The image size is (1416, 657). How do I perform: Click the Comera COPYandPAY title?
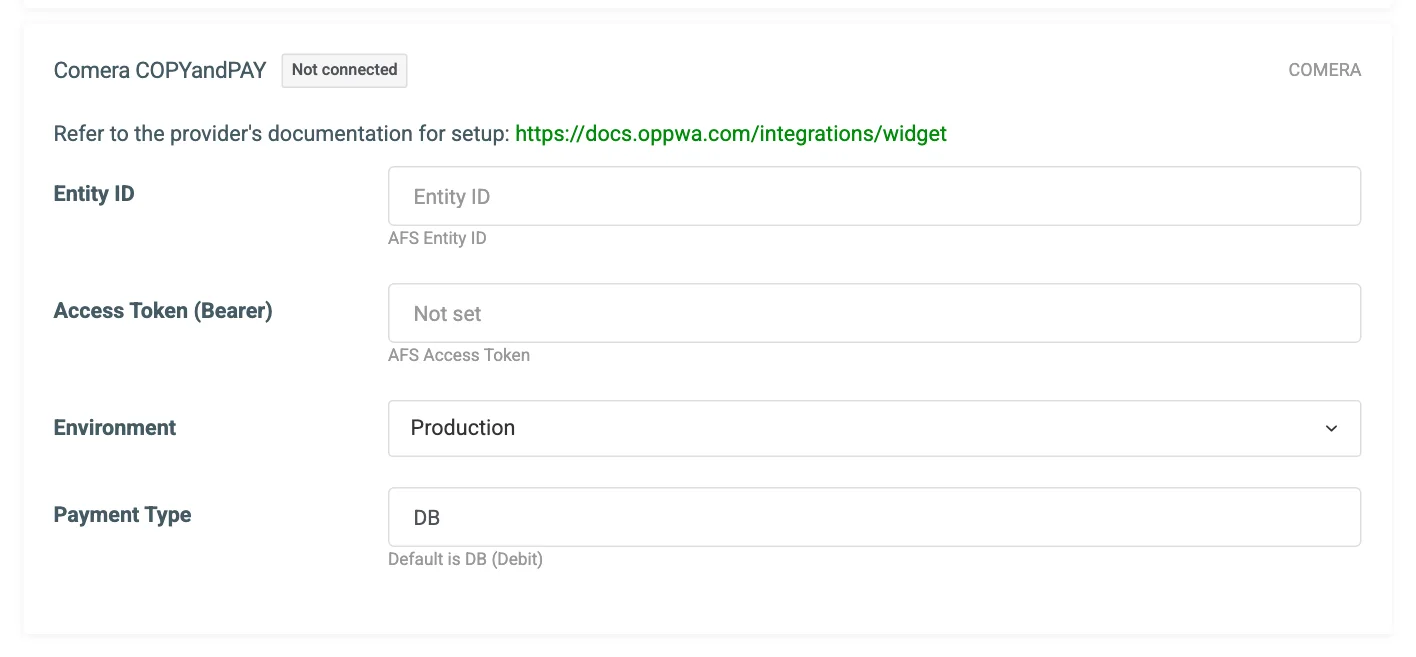point(160,70)
